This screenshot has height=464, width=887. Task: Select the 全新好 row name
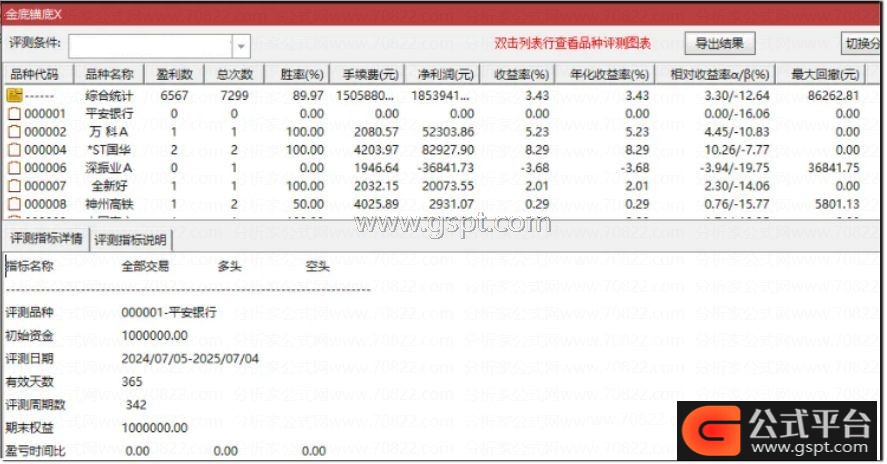[109, 186]
